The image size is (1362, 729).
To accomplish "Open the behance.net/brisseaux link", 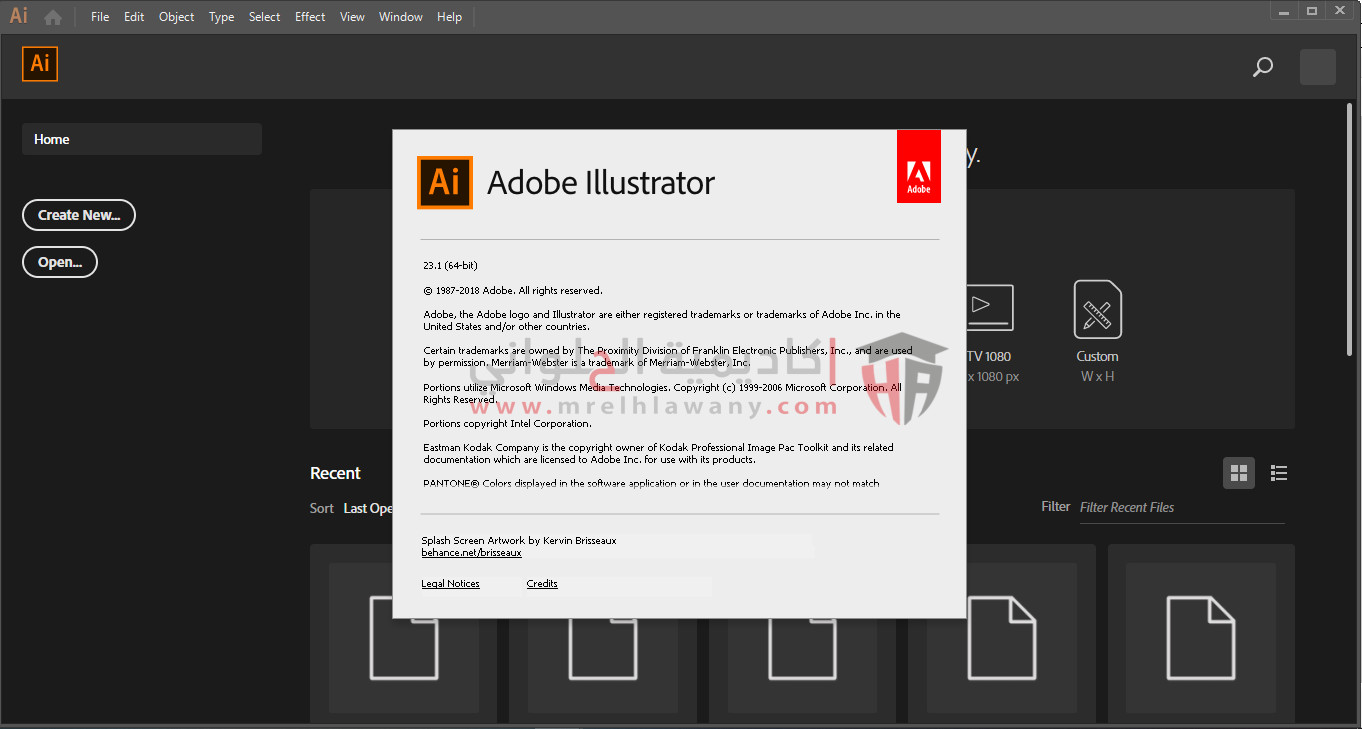I will click(x=471, y=552).
